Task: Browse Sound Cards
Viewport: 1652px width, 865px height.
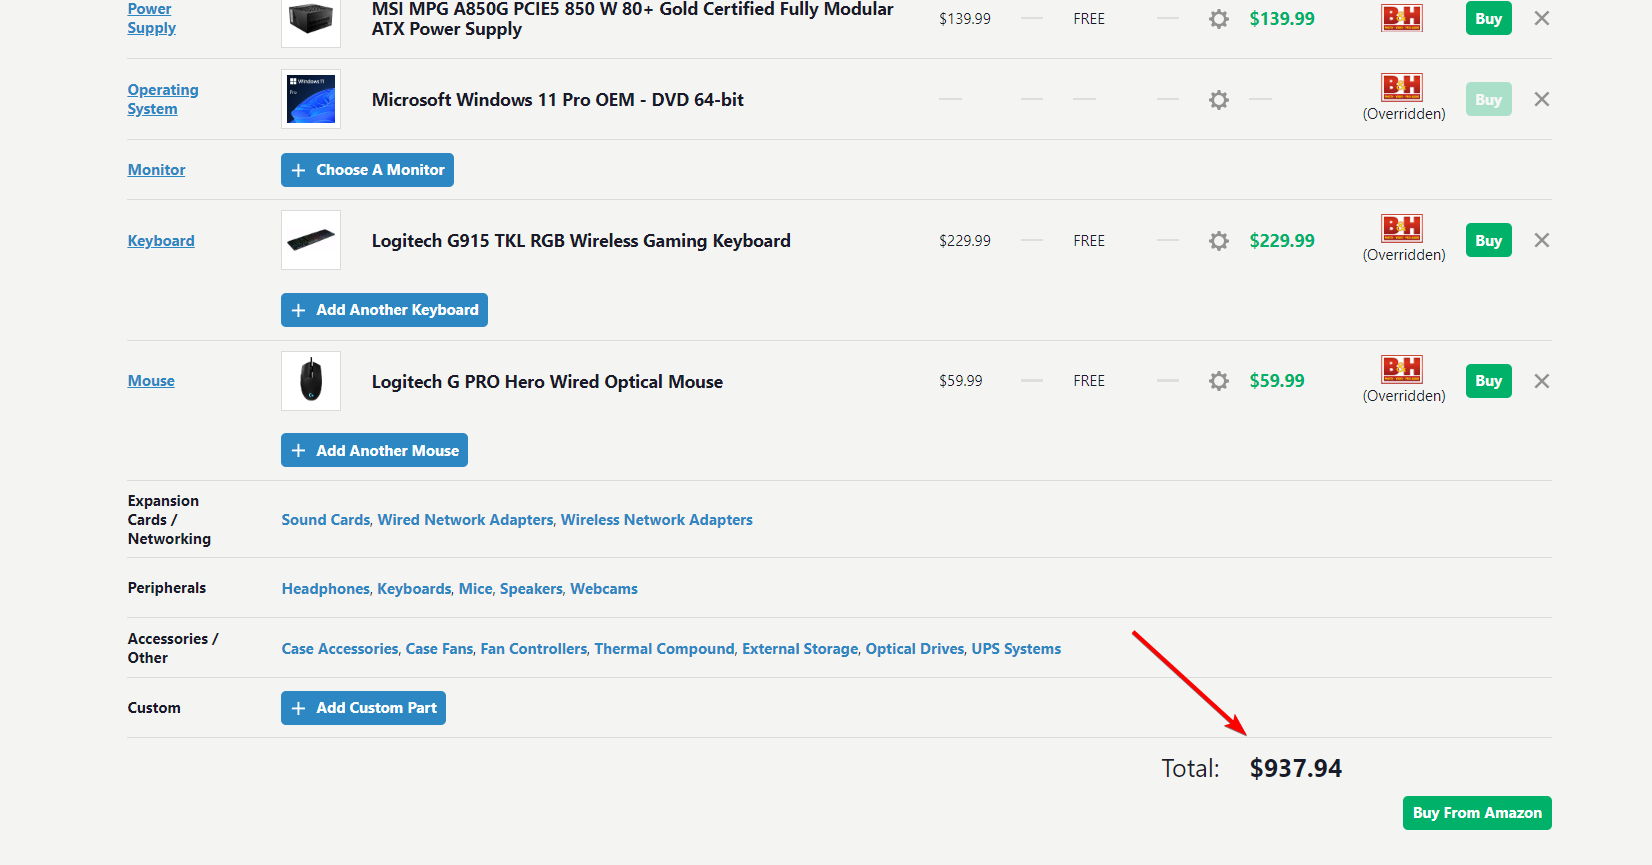Action: [326, 520]
